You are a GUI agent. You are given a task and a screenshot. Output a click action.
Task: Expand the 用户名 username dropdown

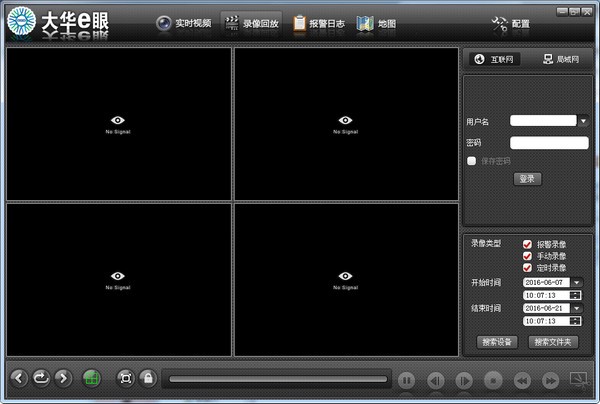coord(583,121)
